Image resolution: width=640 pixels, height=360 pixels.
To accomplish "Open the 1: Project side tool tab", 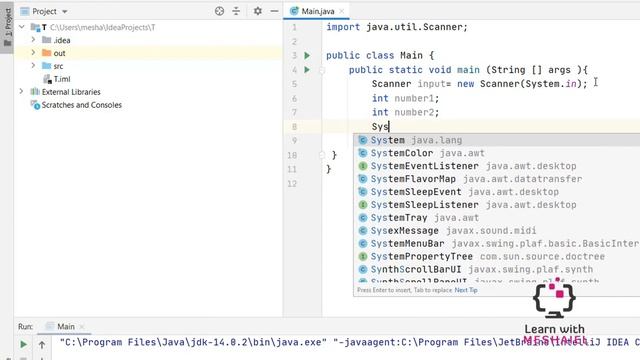I will click(7, 27).
